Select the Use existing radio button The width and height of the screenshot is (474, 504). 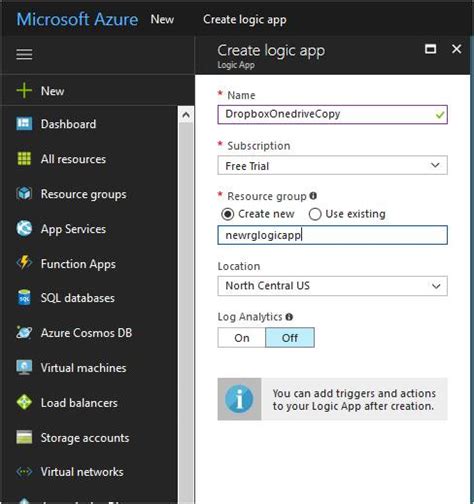tap(315, 214)
